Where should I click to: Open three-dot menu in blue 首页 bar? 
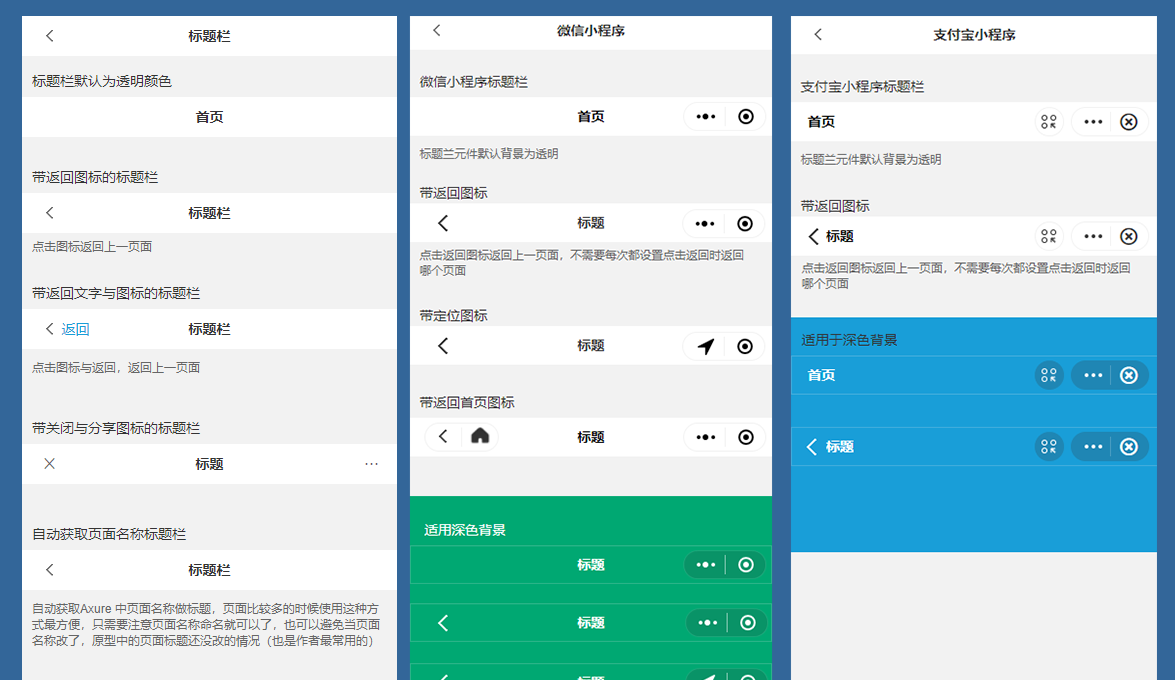[x=1093, y=375]
